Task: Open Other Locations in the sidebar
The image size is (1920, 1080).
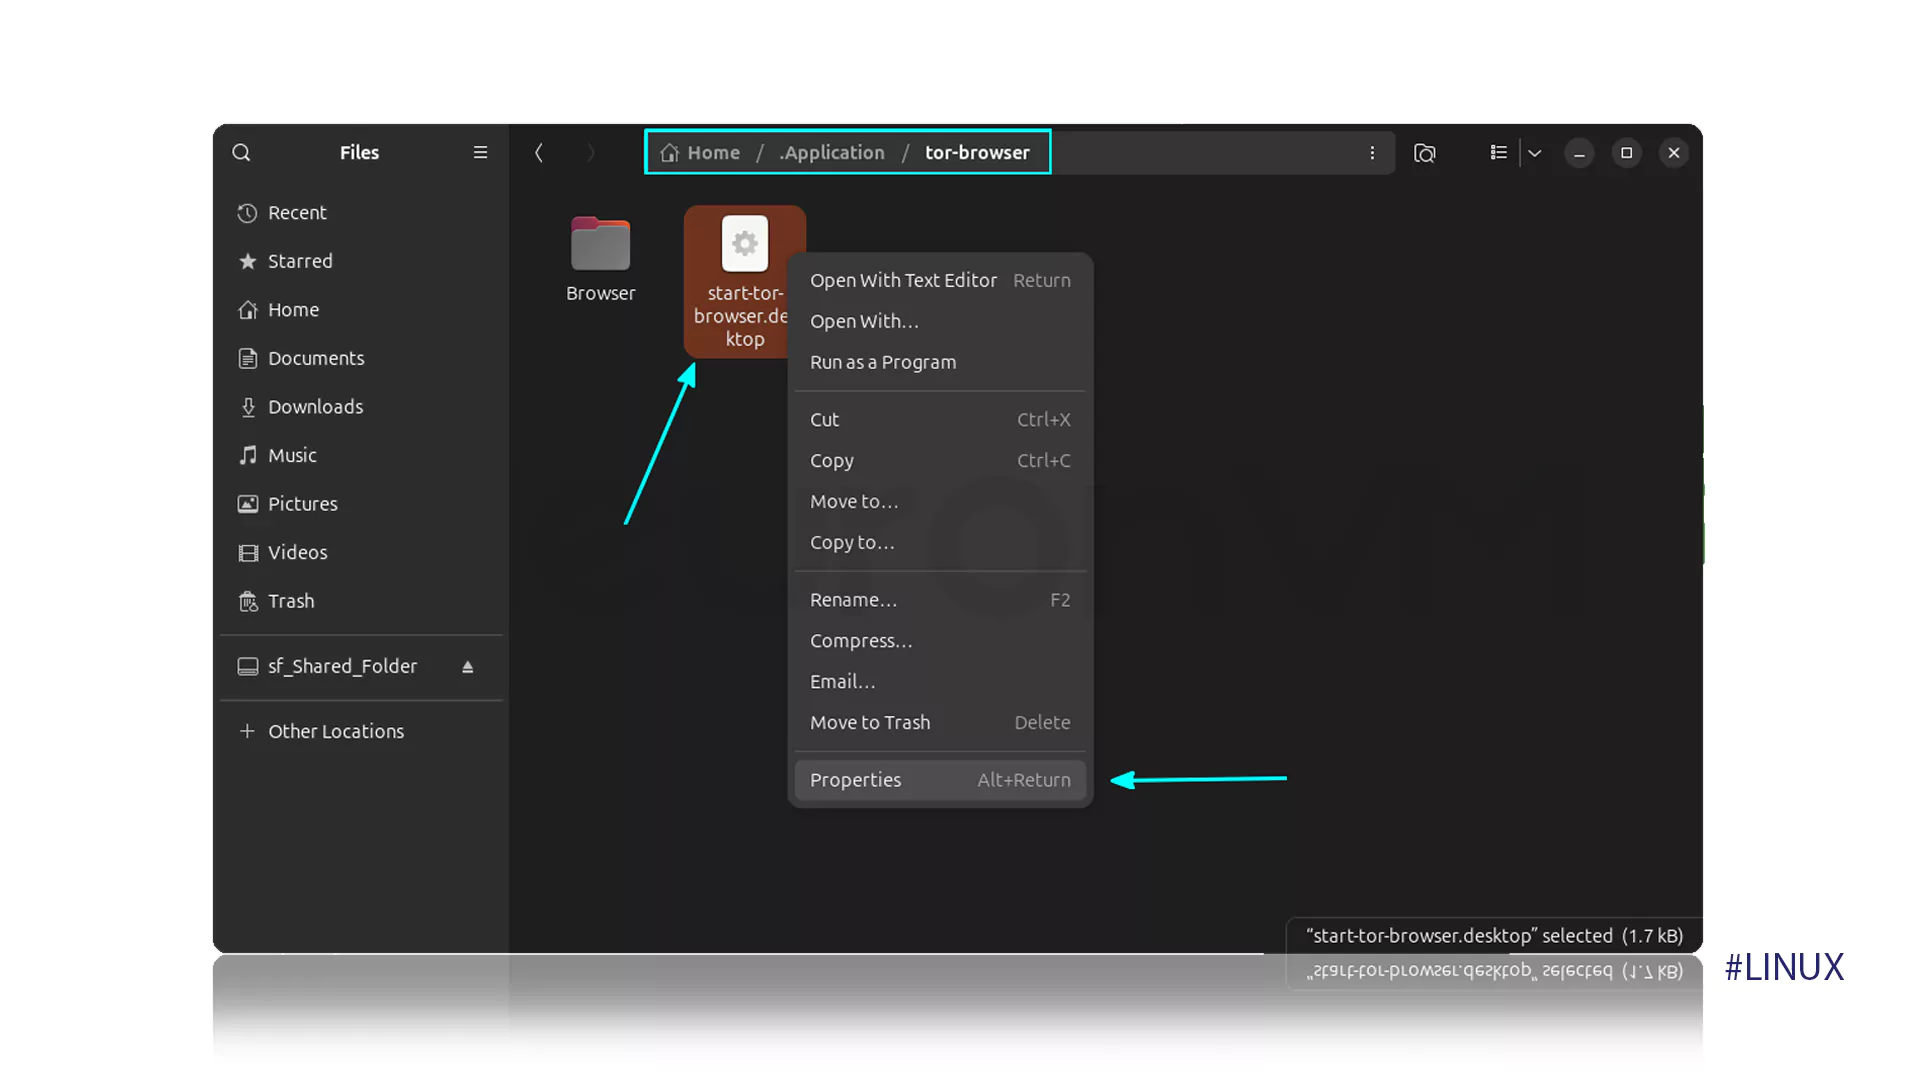Action: [361, 731]
